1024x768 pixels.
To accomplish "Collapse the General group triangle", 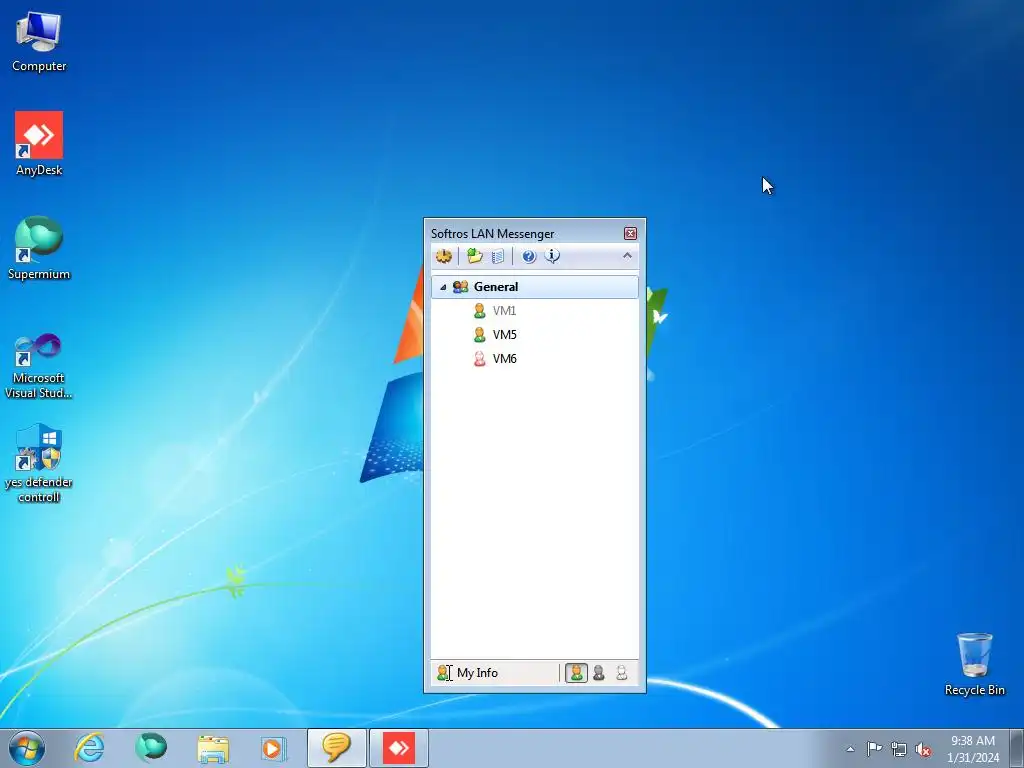I will click(x=443, y=287).
